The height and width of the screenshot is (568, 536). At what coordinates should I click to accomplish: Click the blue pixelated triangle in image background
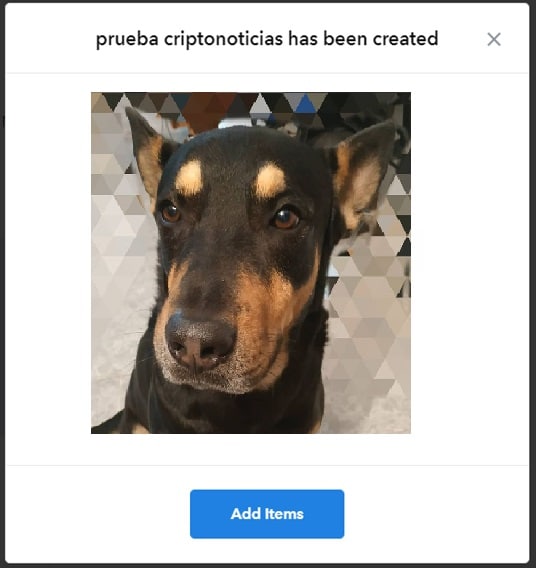pyautogui.click(x=305, y=104)
